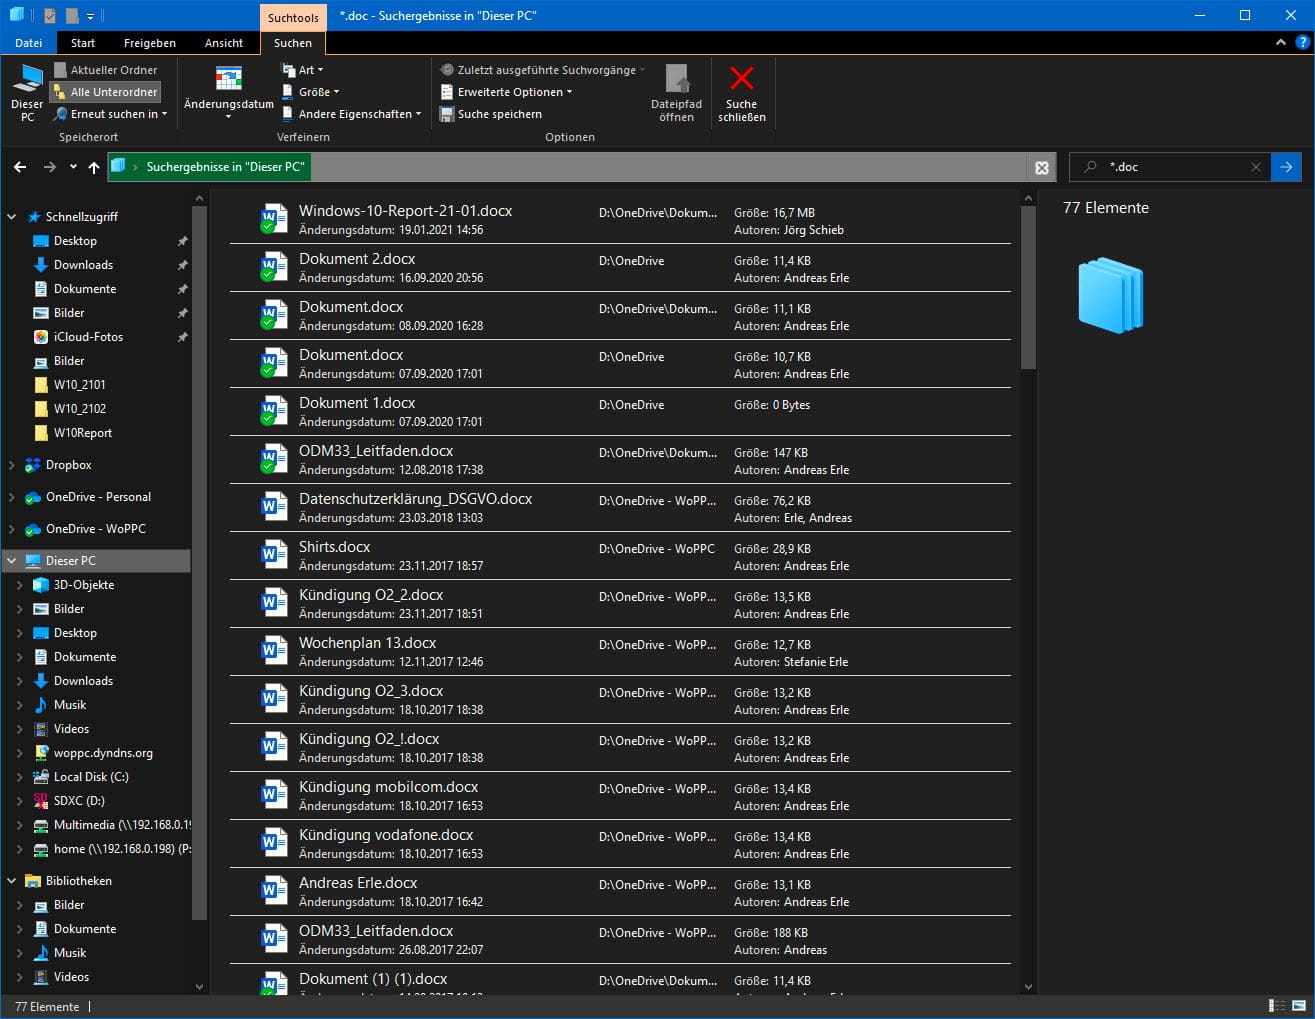Click the up arrow navigation icon
Image resolution: width=1315 pixels, height=1019 pixels.
tap(94, 167)
